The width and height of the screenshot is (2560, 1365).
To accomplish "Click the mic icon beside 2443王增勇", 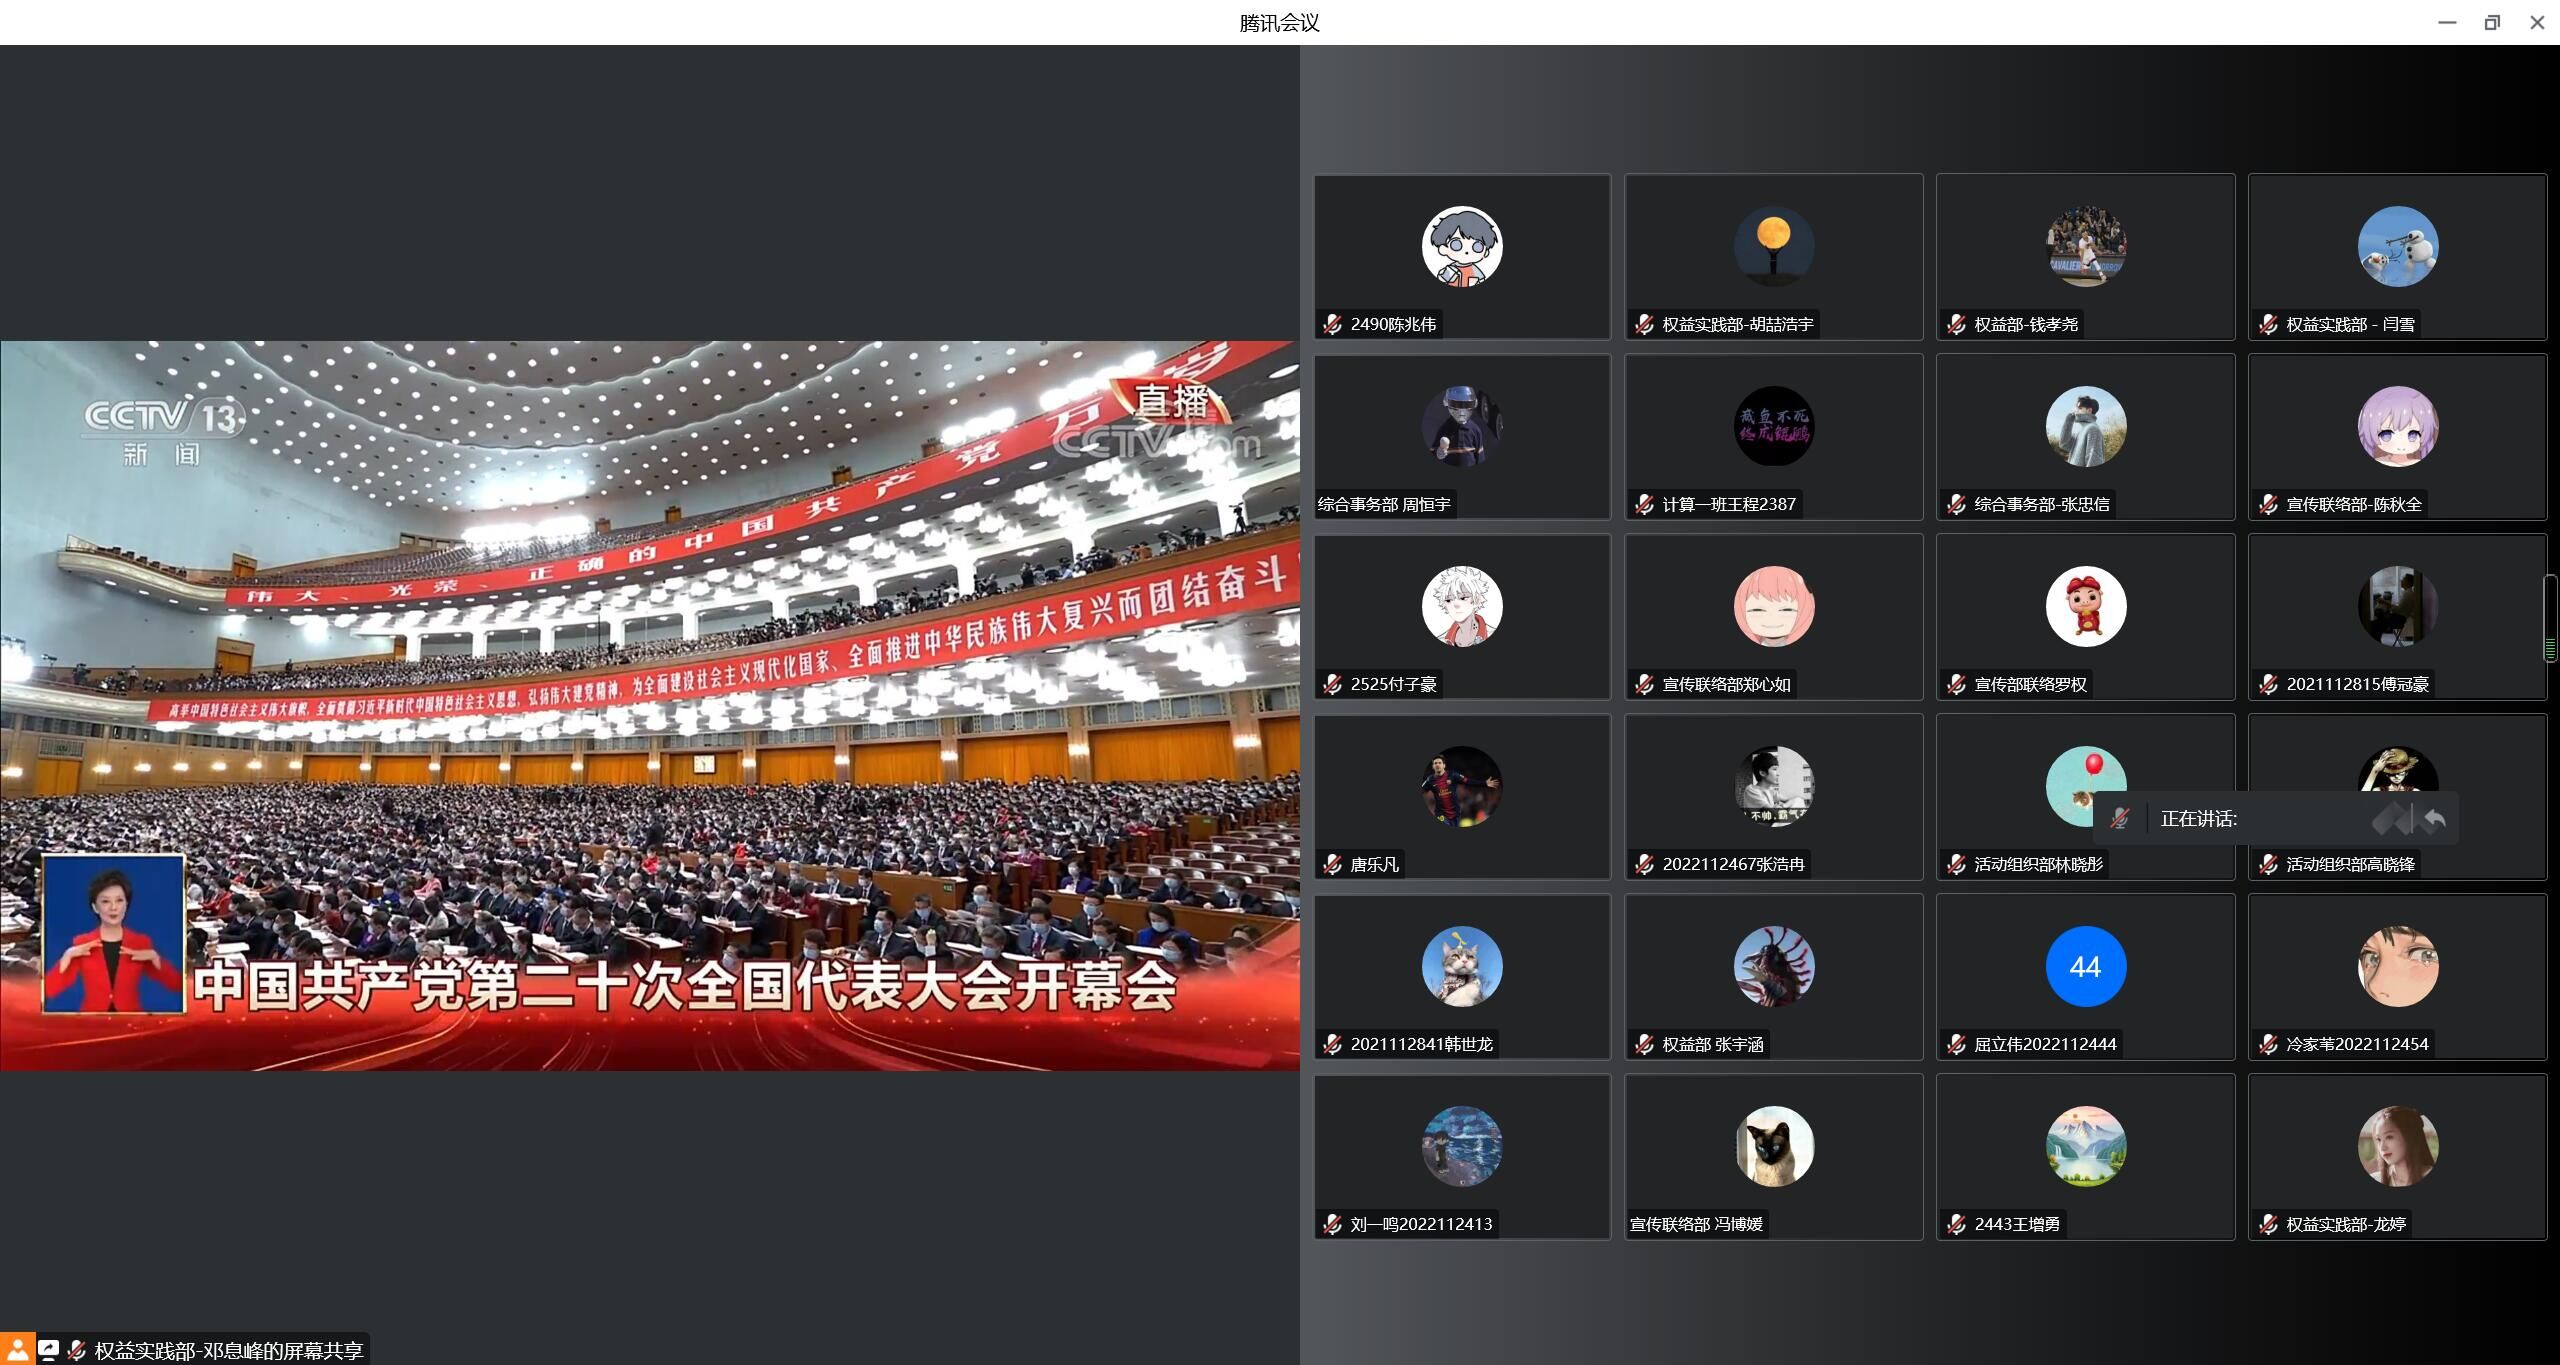I will coord(1956,1224).
